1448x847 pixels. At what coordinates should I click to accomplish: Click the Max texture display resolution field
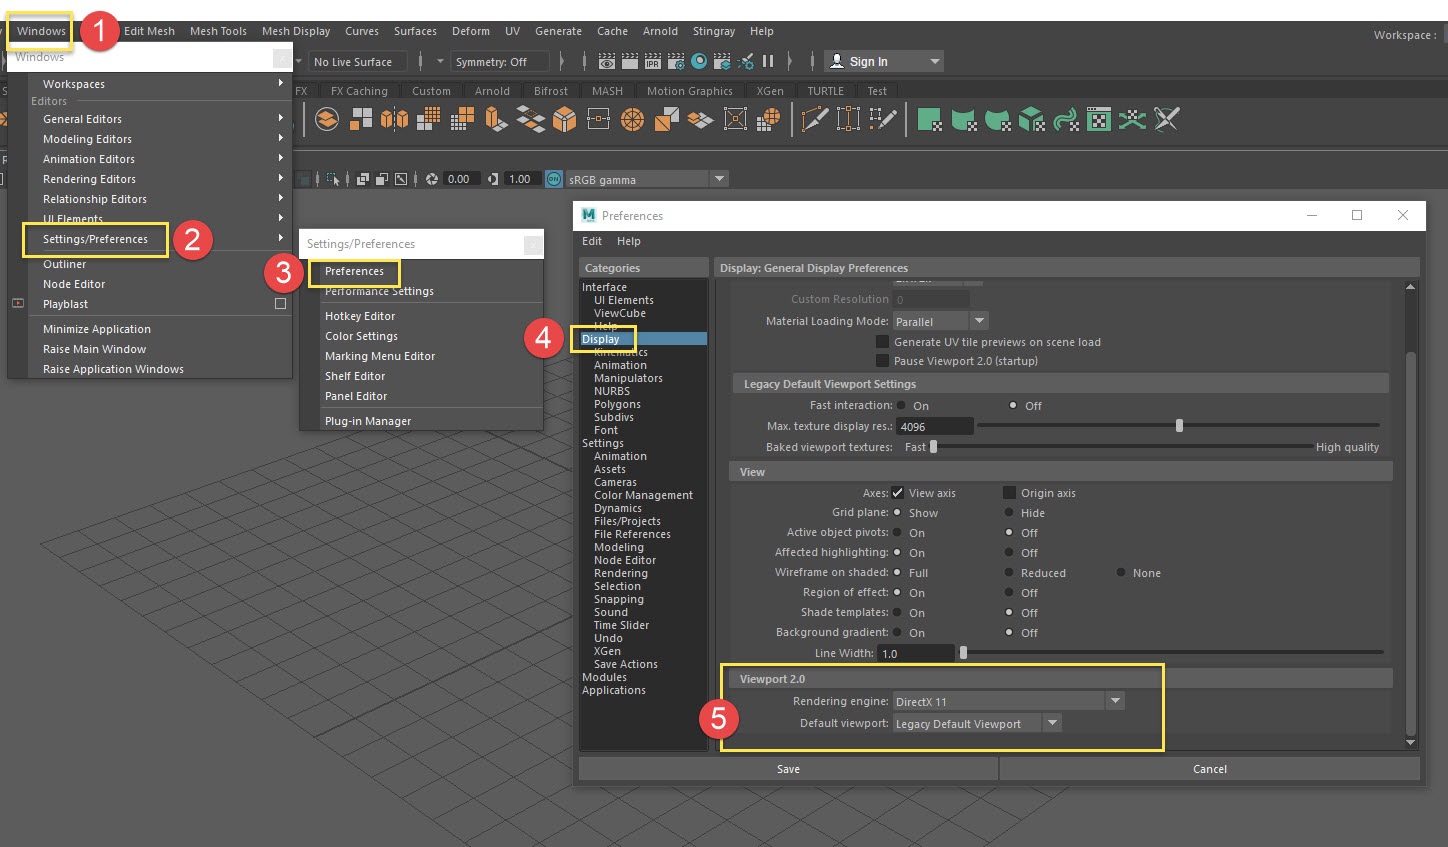[934, 425]
